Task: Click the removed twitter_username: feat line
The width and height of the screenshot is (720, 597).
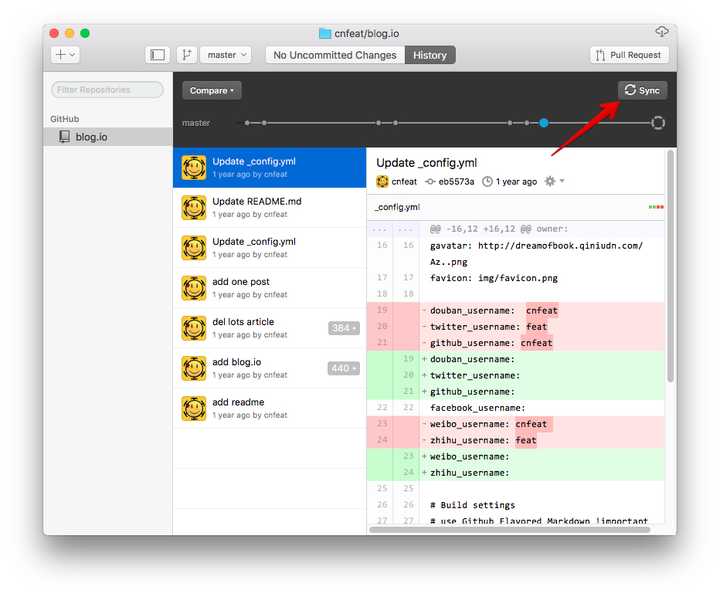Action: tap(516, 327)
